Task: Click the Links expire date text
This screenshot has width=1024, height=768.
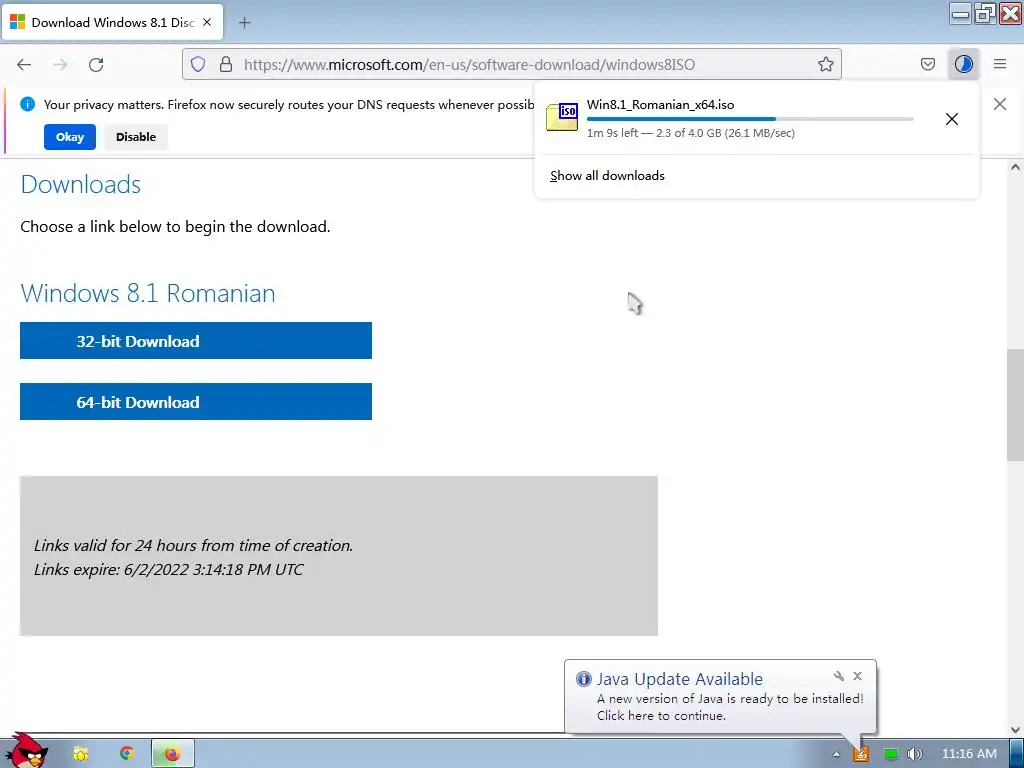Action: pos(168,569)
